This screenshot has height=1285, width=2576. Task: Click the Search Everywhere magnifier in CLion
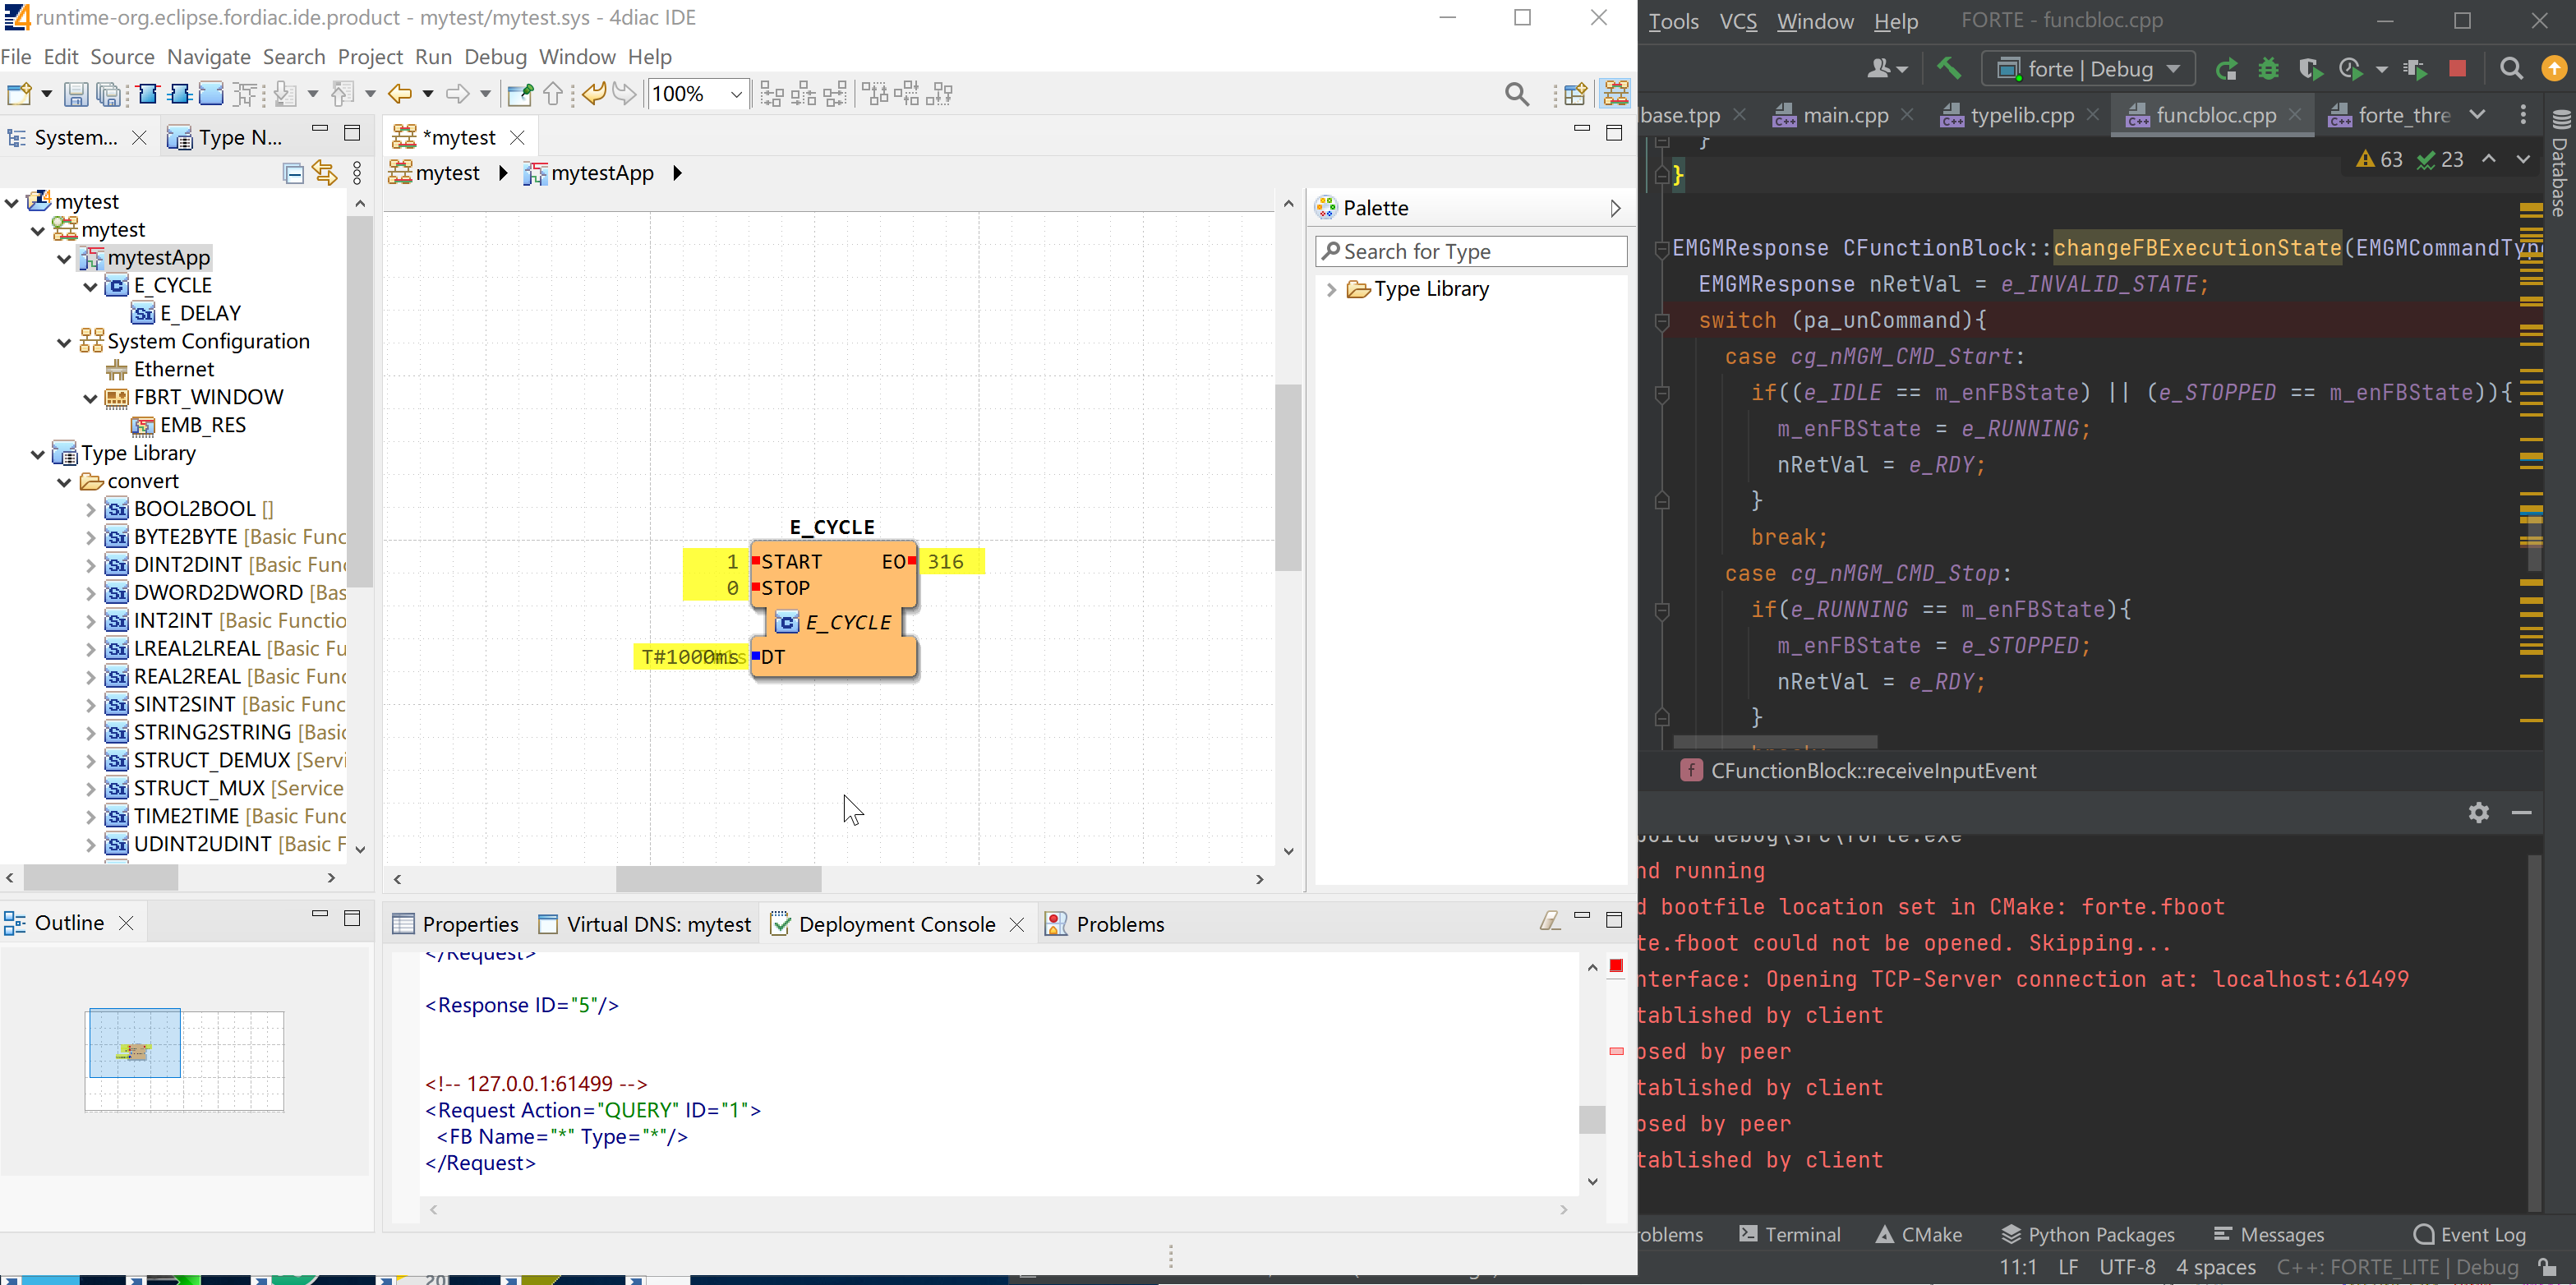pos(2510,69)
